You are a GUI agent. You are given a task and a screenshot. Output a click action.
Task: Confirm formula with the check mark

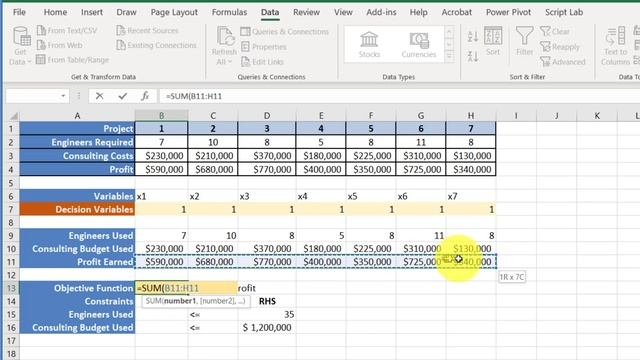click(122, 96)
